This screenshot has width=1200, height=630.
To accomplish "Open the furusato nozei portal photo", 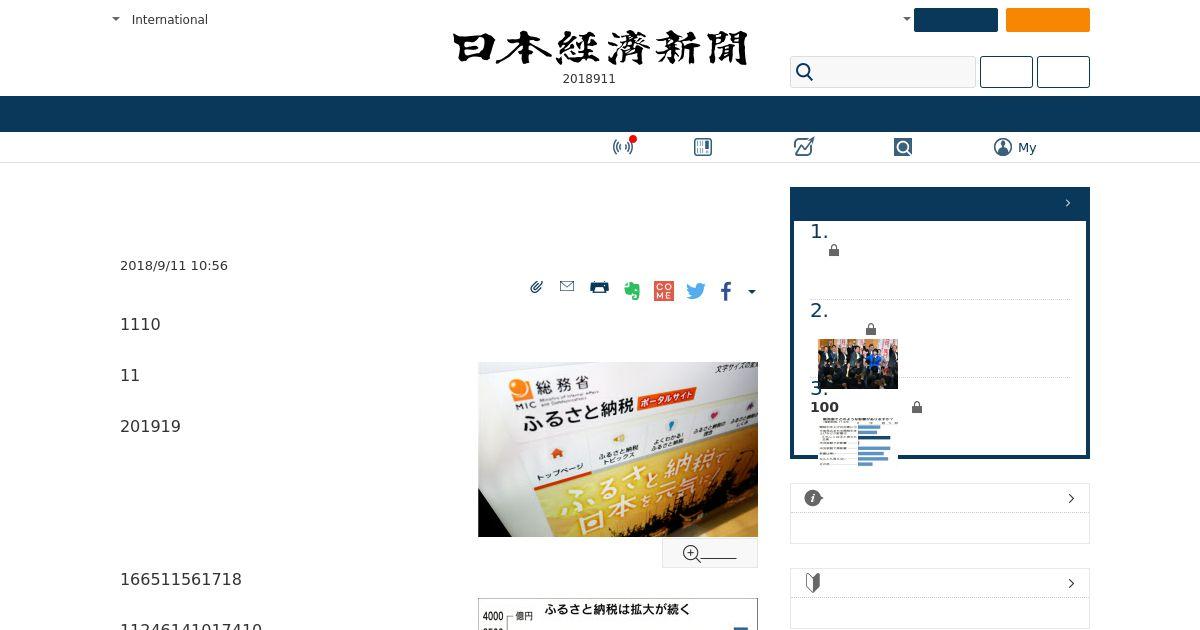I will (618, 449).
